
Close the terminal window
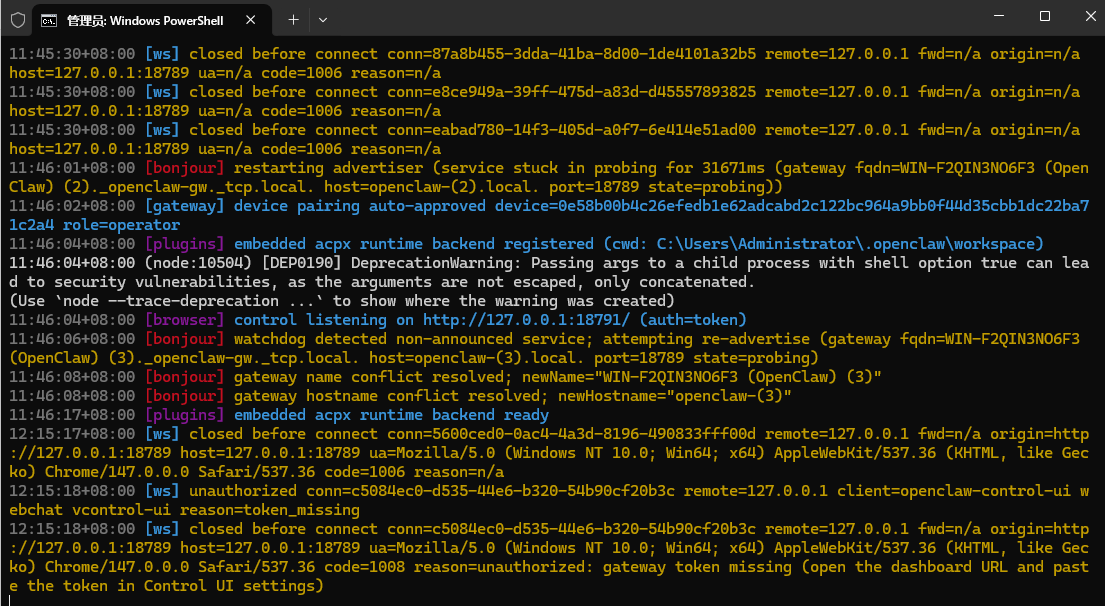click(1090, 16)
